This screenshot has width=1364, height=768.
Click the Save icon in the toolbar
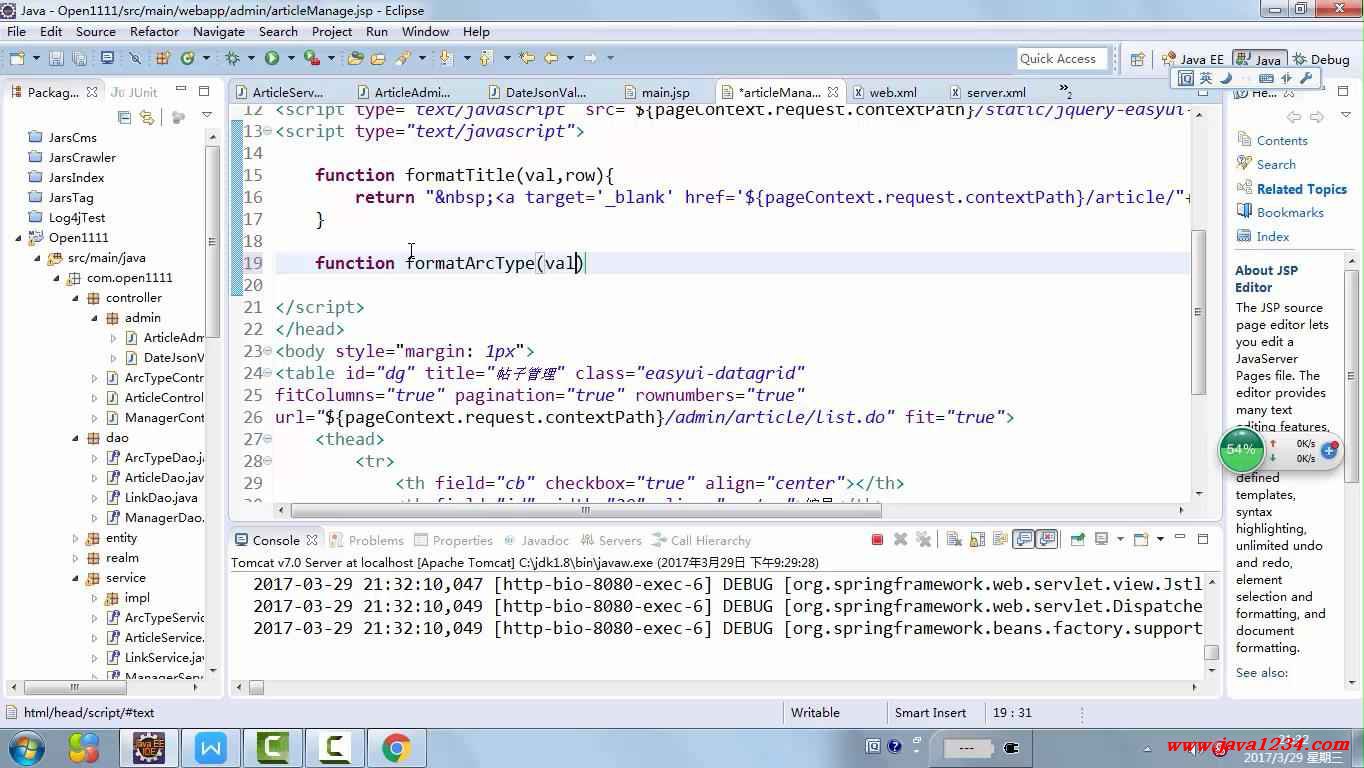click(x=56, y=59)
